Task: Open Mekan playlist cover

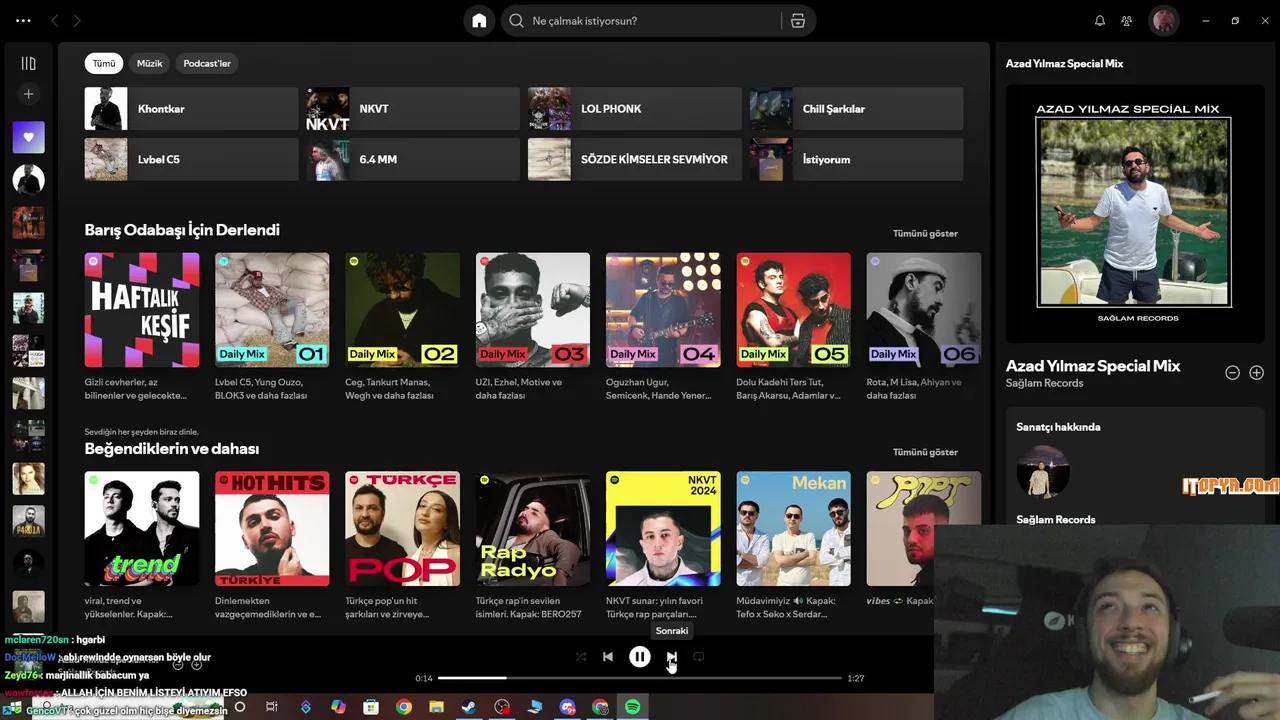Action: point(793,529)
